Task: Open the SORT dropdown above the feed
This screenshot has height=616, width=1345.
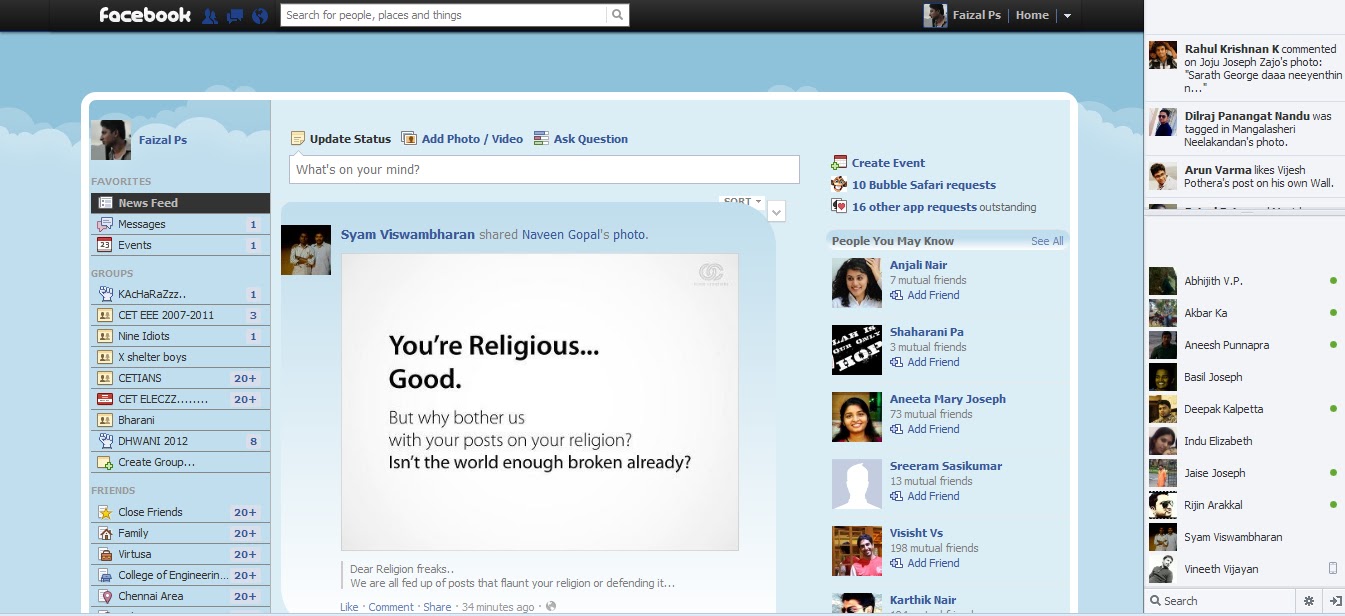Action: pos(740,200)
